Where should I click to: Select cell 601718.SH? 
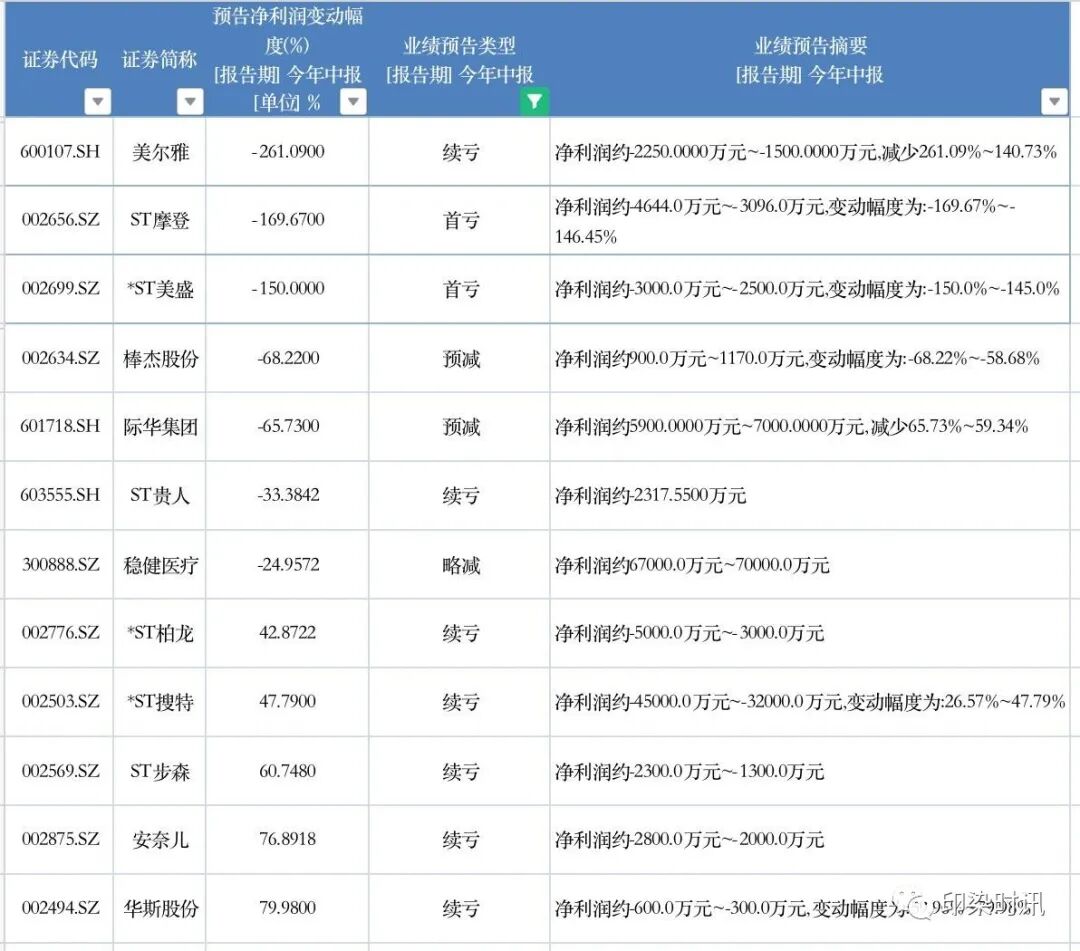tap(59, 426)
